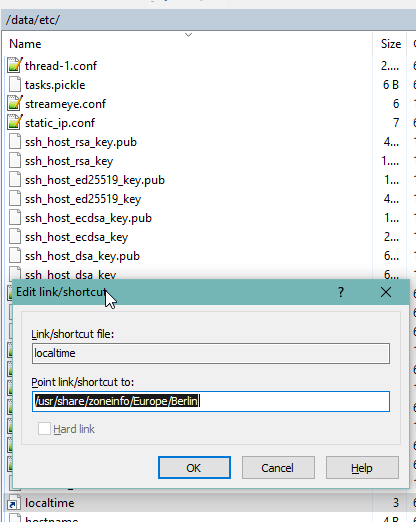Screen dimensions: 416x522
Task: Open Help for the link dialog
Action: pyautogui.click(x=362, y=468)
